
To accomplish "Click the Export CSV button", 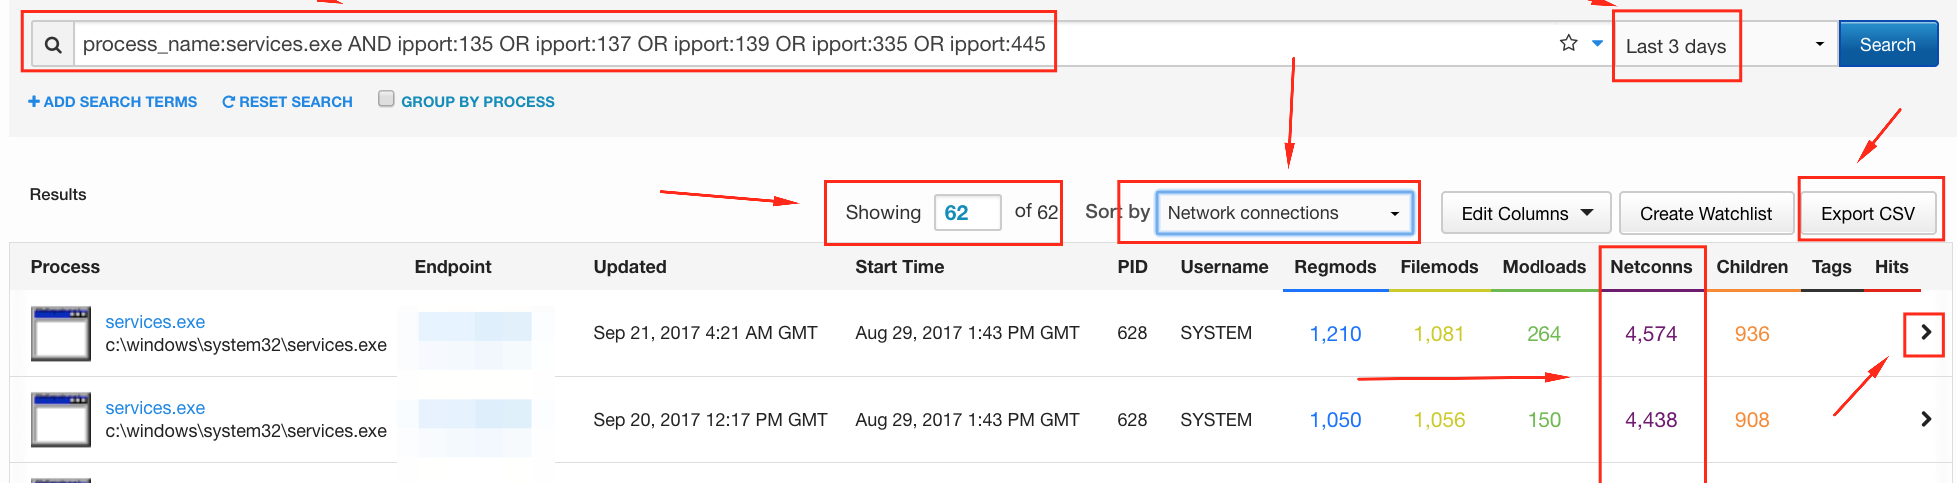I will click(x=1867, y=213).
